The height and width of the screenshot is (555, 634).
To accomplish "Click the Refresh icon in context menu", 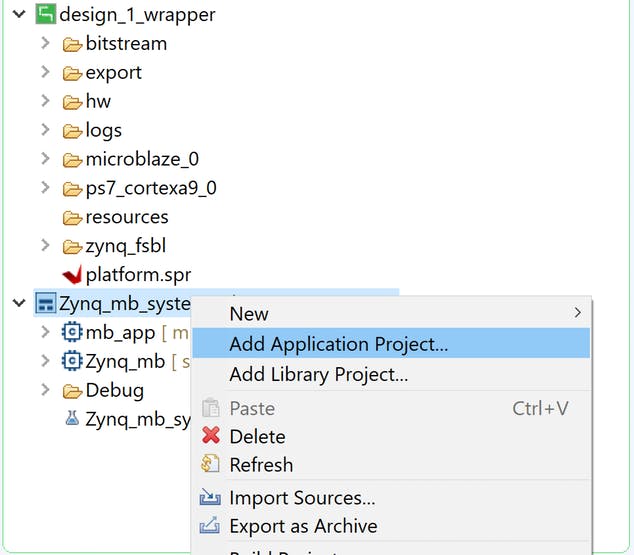I will (x=211, y=465).
